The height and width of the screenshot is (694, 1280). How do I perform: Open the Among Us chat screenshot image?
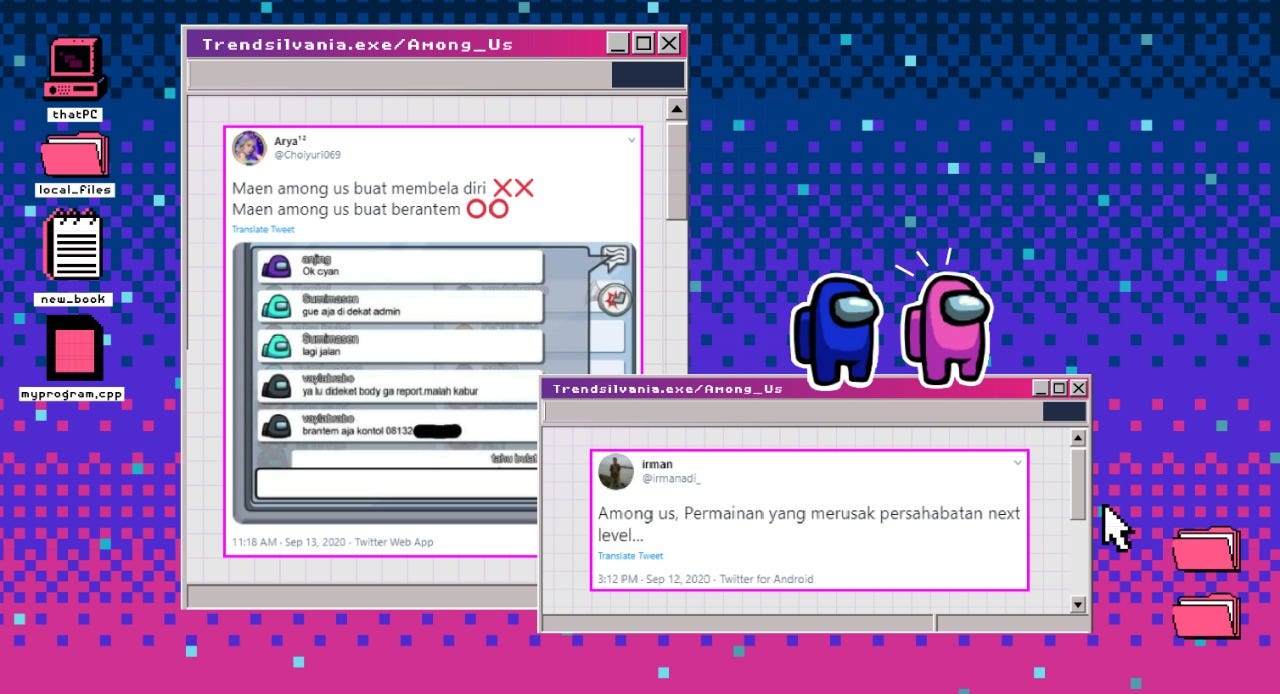[x=434, y=383]
